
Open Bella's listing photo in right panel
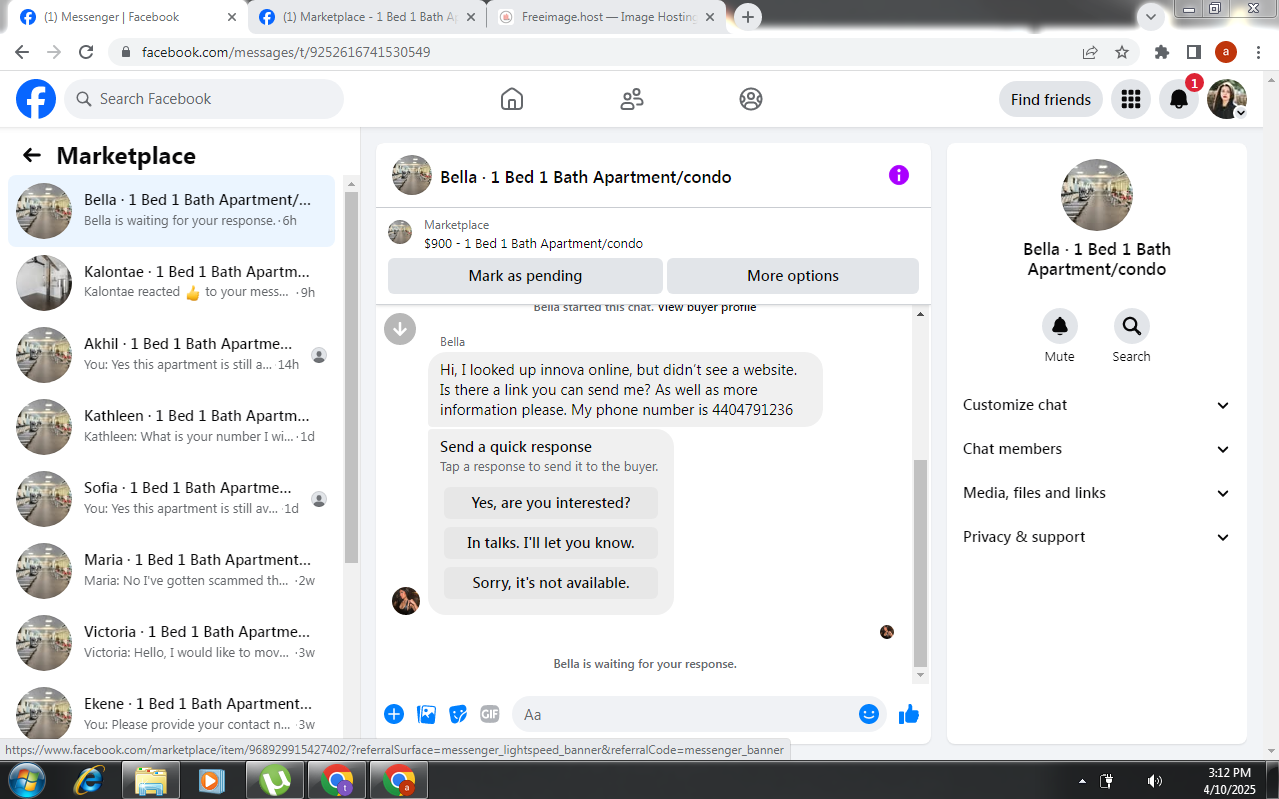pos(1097,195)
